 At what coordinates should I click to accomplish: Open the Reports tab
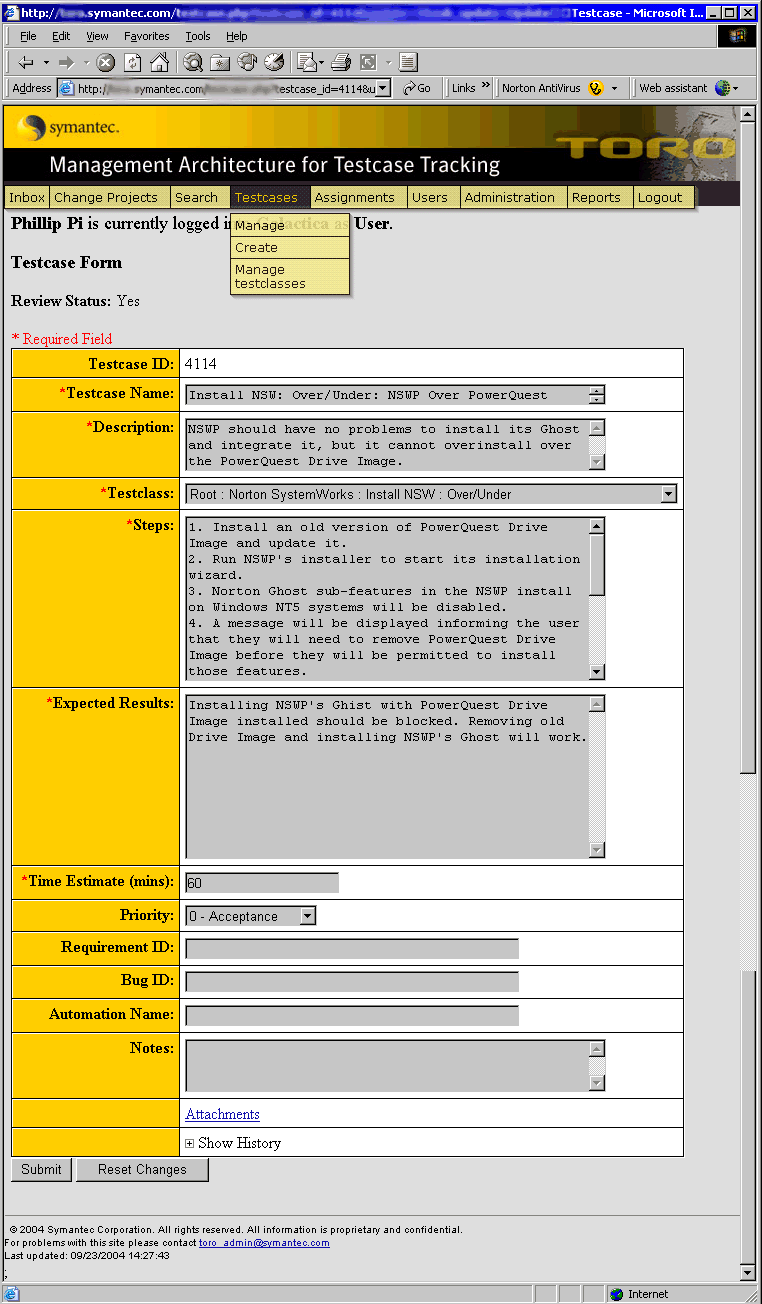pos(596,197)
